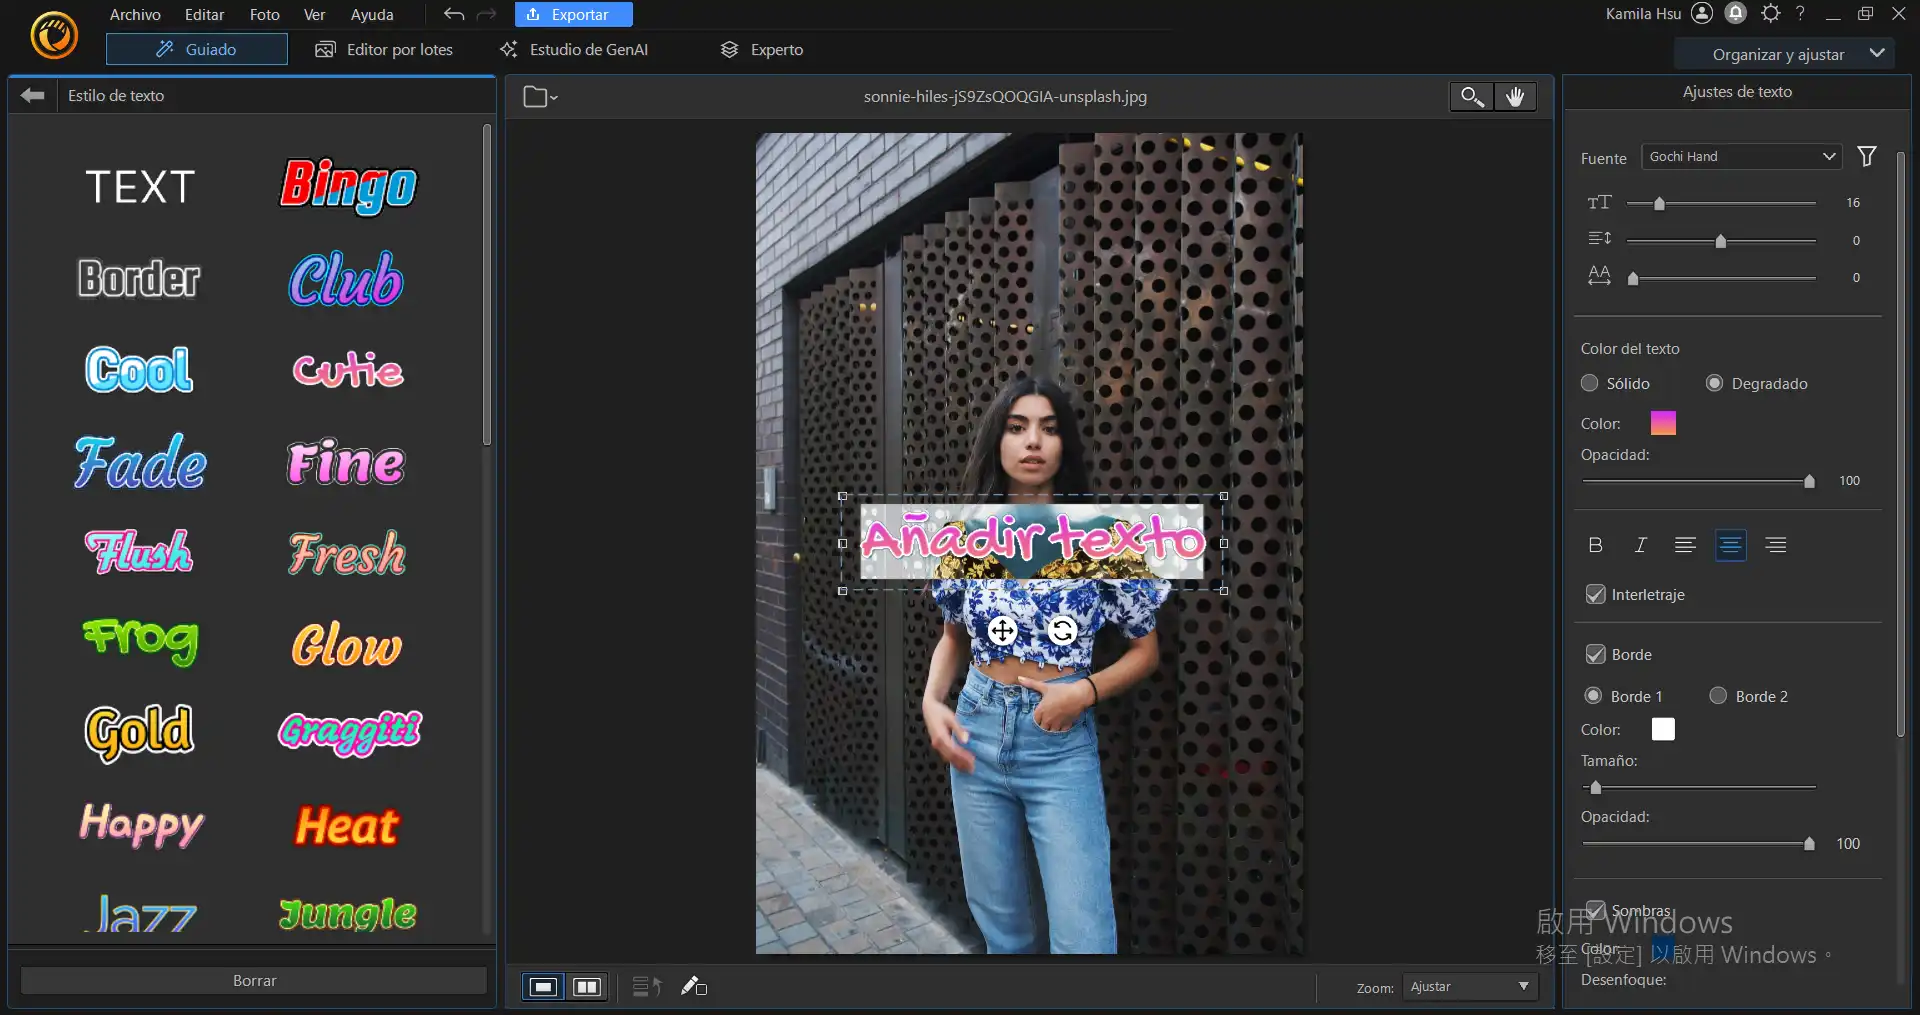Apply italic formatting to text
1920x1015 pixels.
(1640, 545)
